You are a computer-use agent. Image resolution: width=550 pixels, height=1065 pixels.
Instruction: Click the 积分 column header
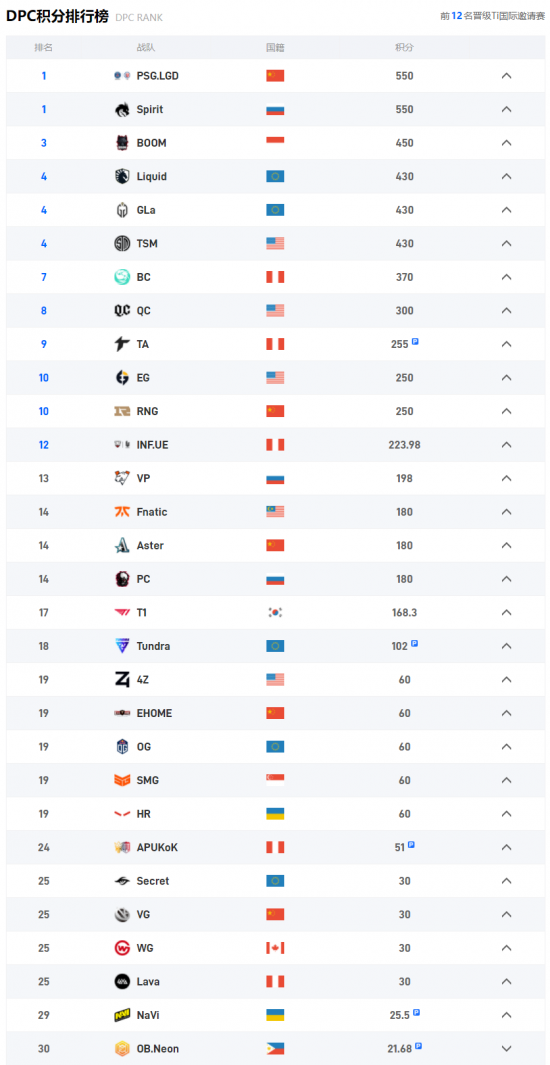point(405,48)
